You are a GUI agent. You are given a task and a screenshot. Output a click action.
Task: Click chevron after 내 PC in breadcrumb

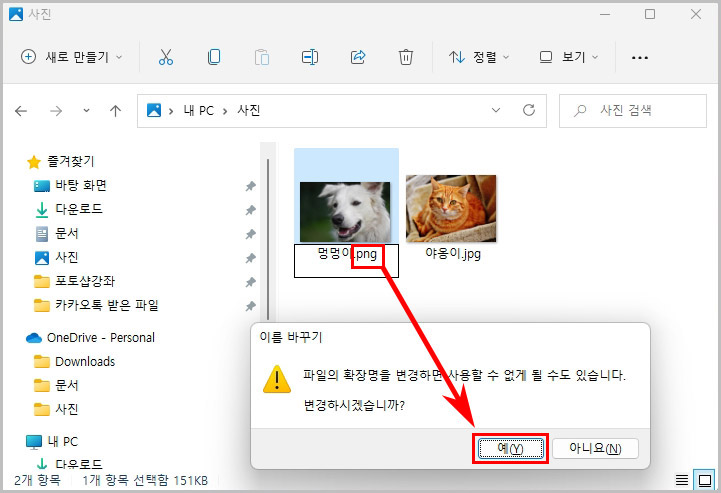[x=225, y=111]
